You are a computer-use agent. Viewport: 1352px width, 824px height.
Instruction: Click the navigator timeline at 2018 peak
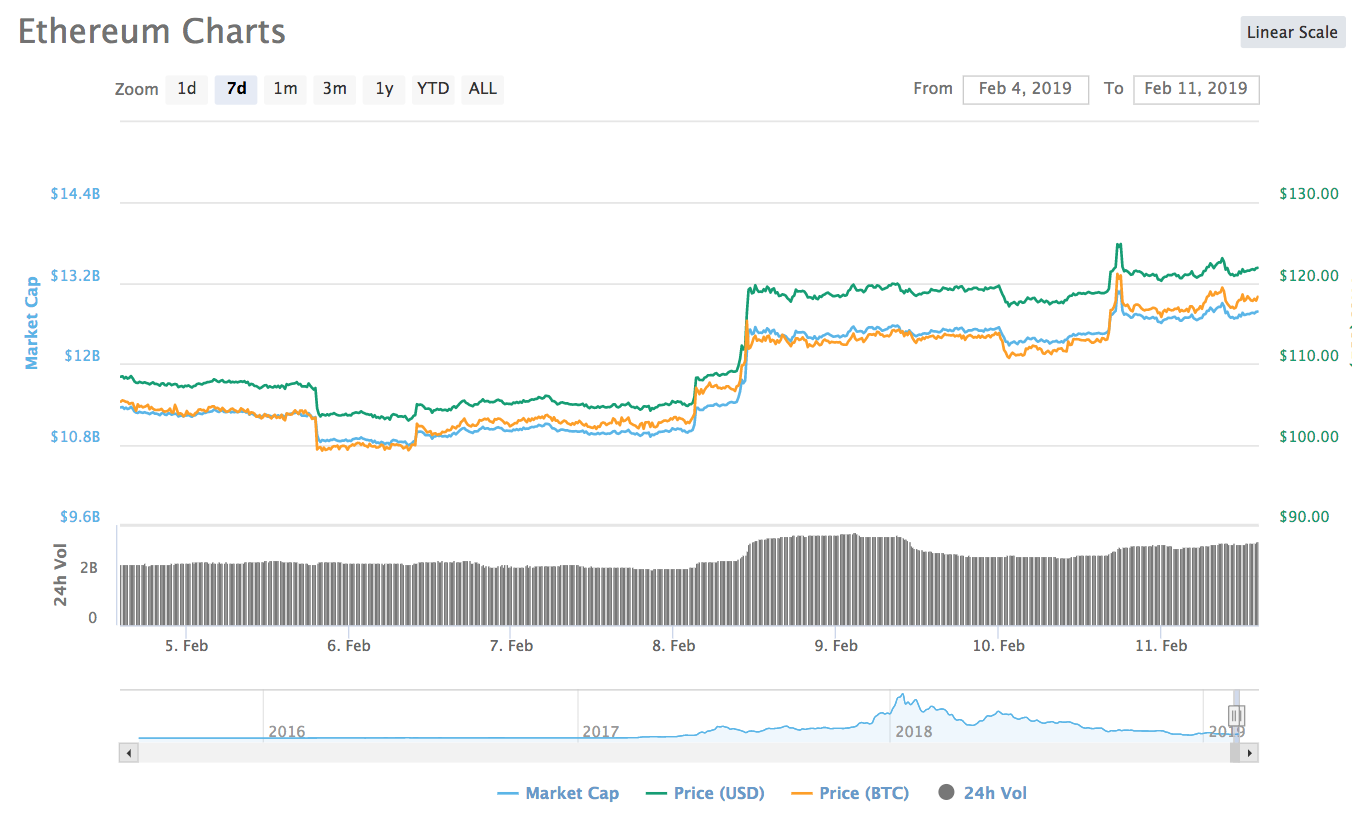click(x=901, y=697)
